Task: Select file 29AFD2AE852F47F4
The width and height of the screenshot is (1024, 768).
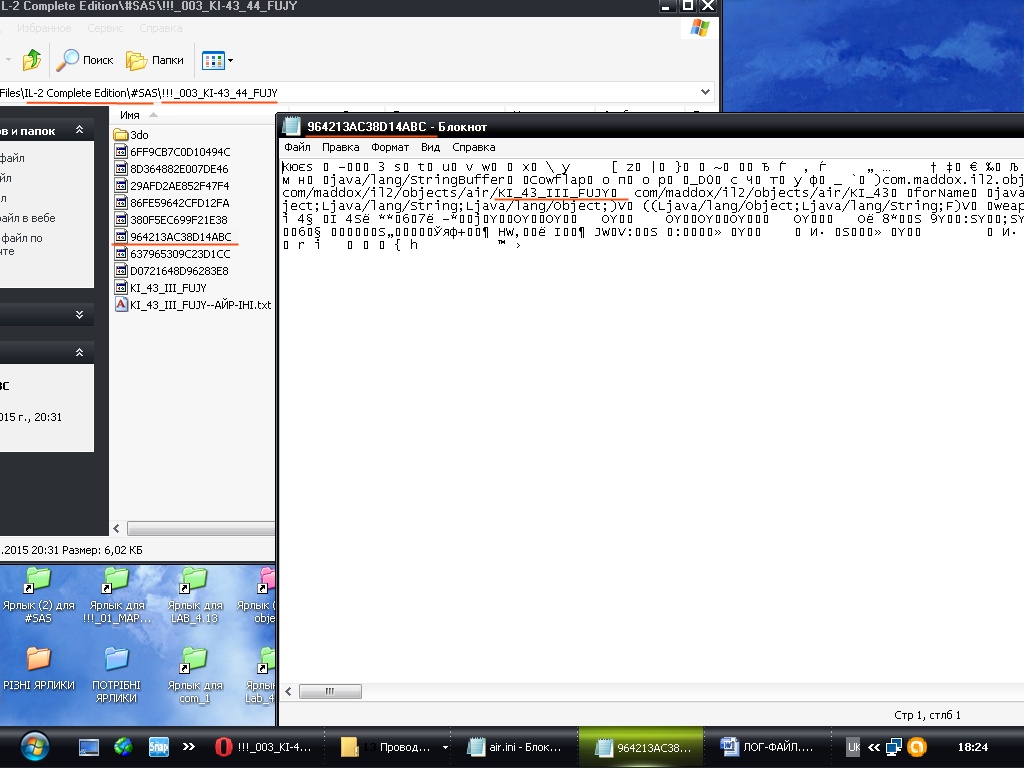Action: point(172,186)
